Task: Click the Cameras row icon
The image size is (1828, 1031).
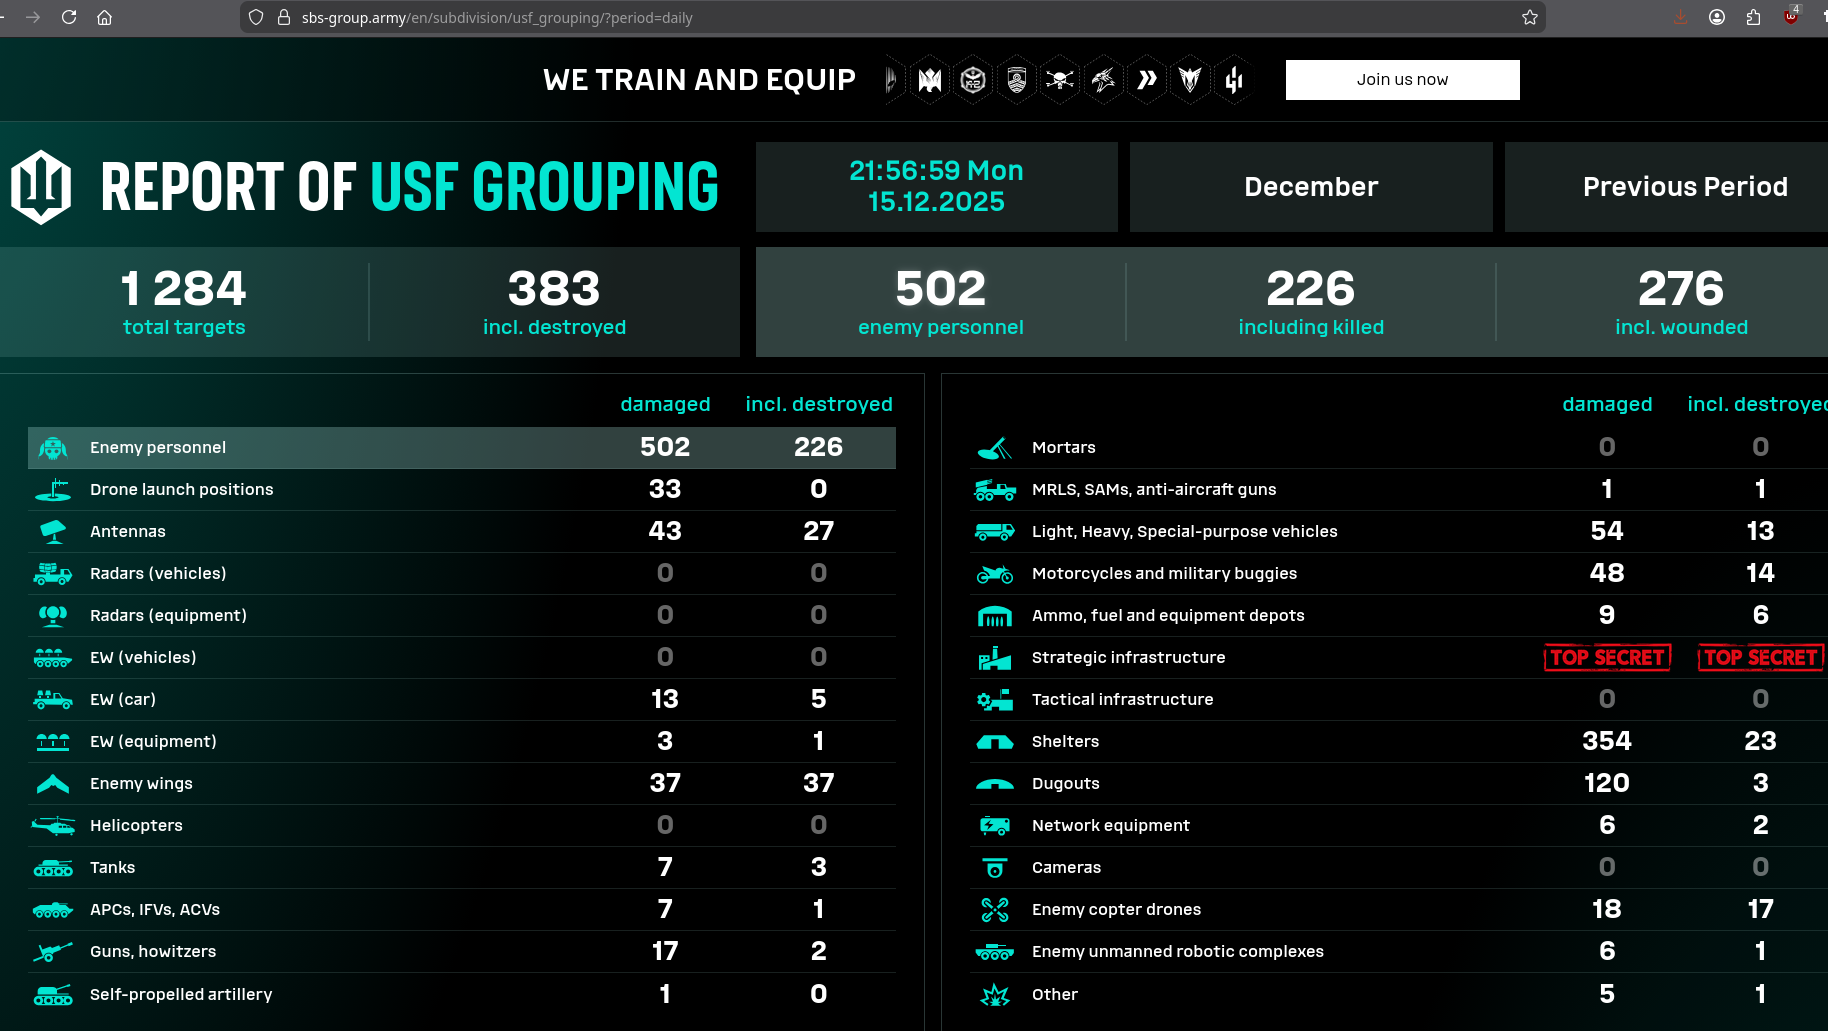Action: tap(995, 868)
